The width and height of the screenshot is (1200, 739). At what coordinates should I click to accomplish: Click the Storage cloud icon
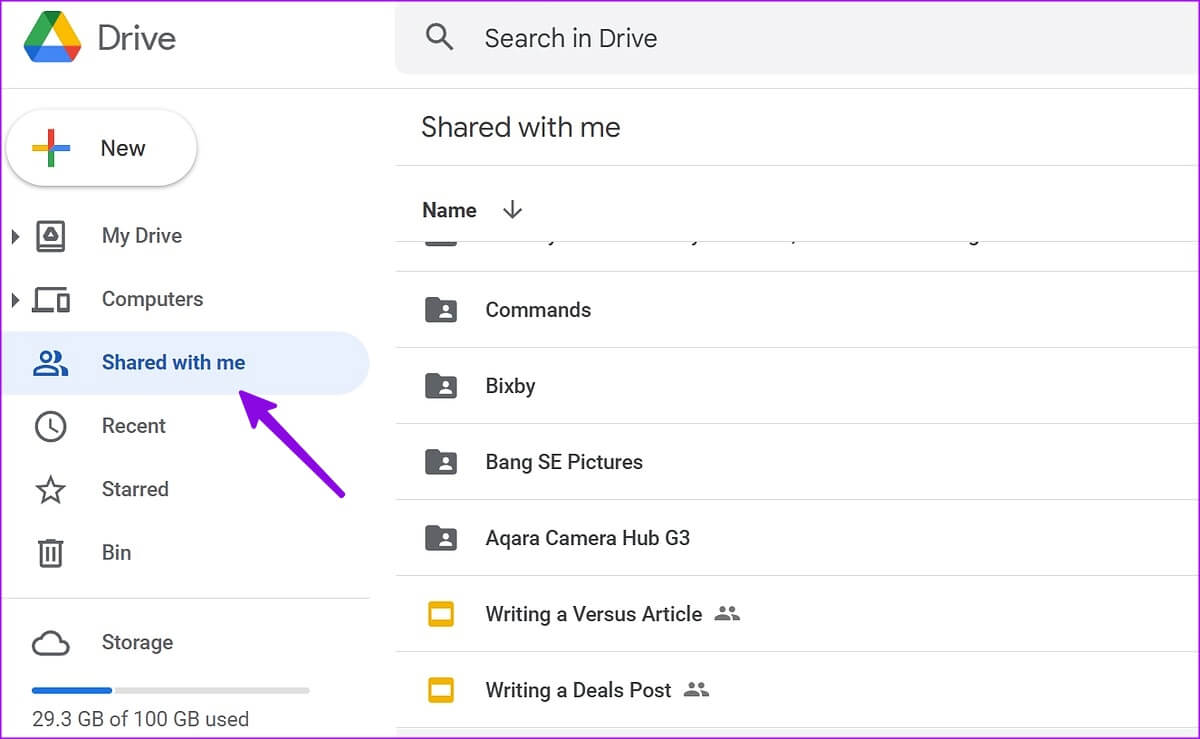pyautogui.click(x=50, y=643)
